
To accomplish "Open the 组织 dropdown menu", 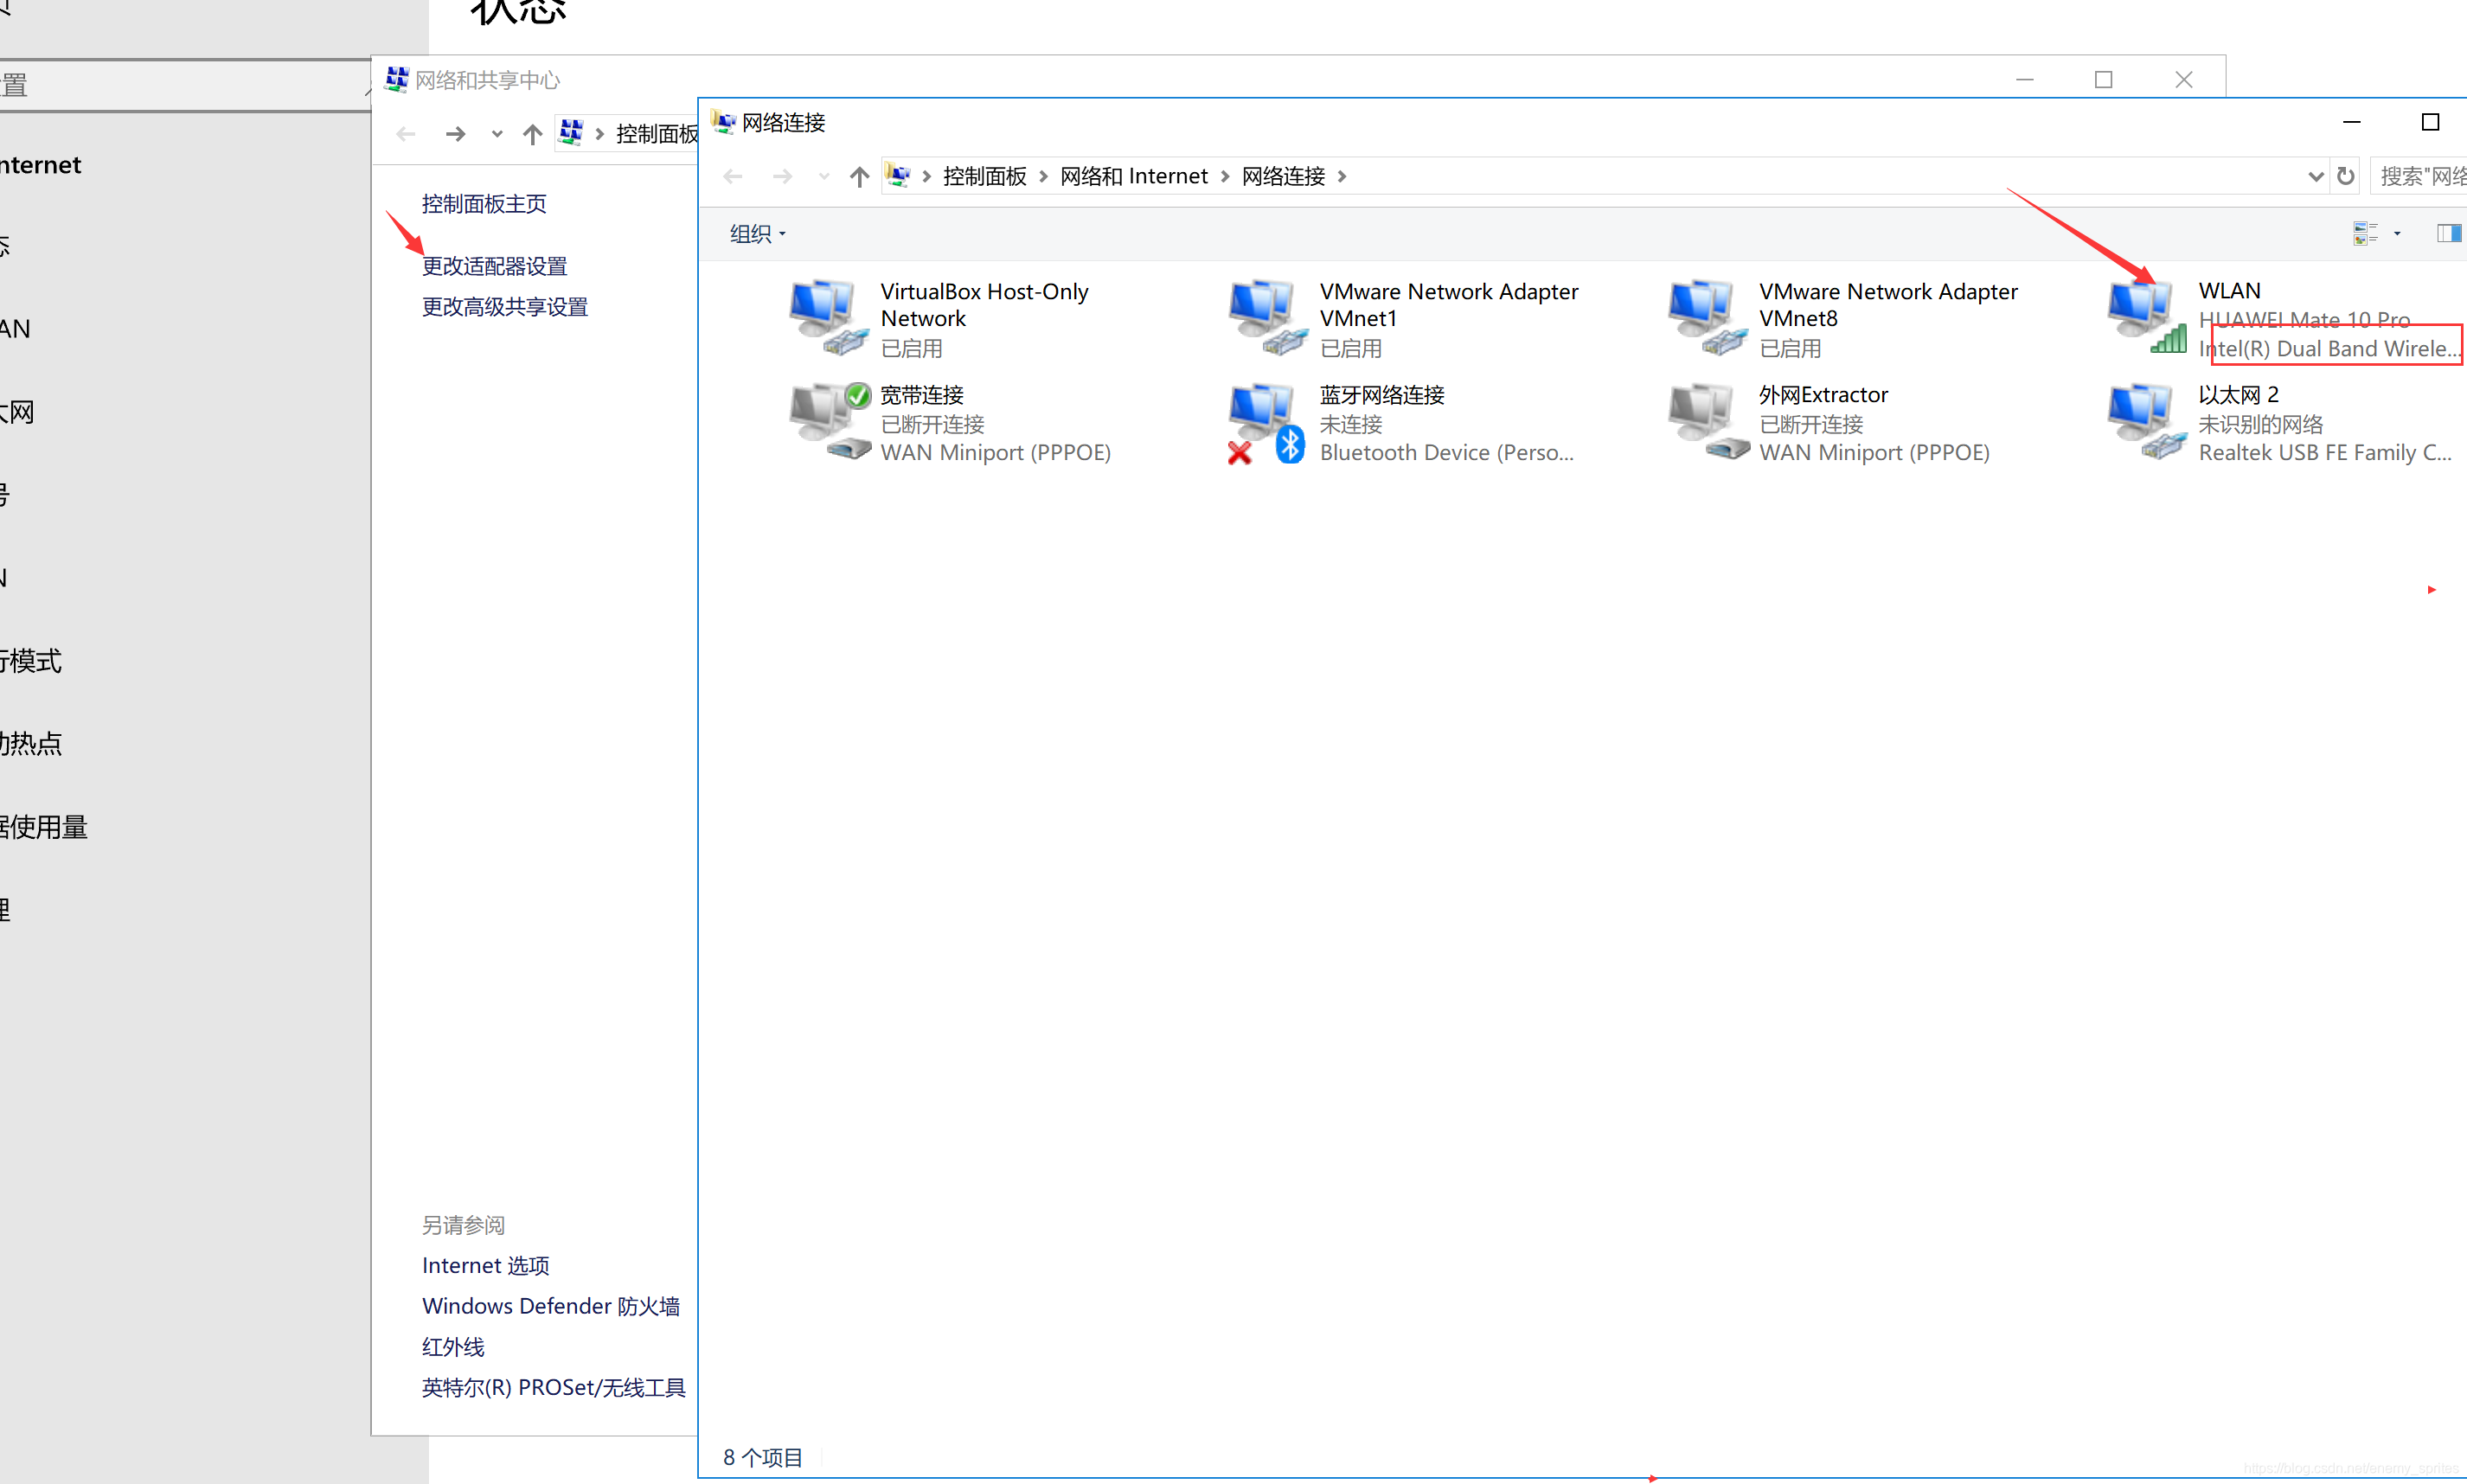I will [x=757, y=233].
